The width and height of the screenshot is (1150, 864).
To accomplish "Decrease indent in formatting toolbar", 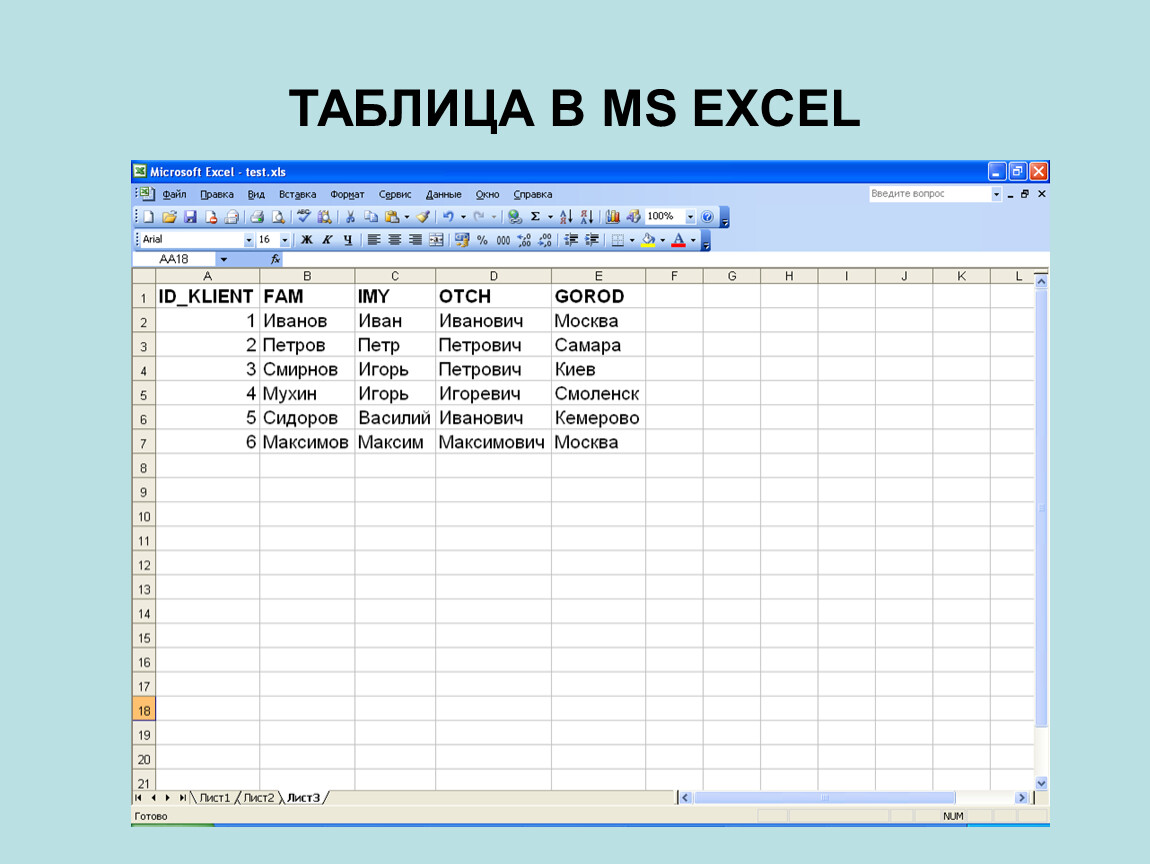I will [571, 241].
